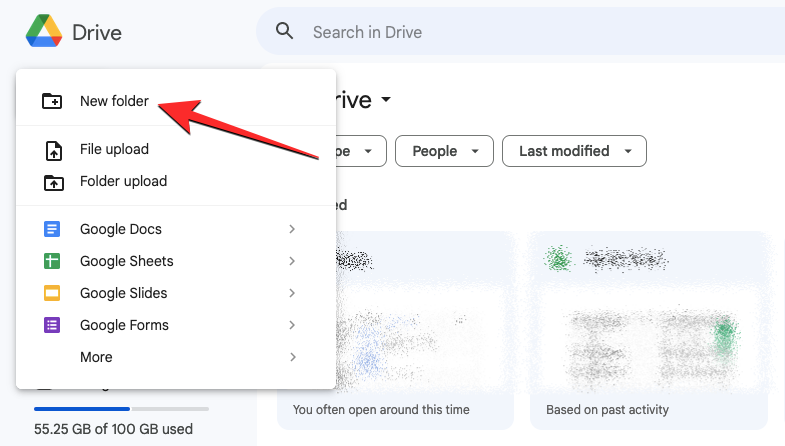Click the storage usage progress bar
Image resolution: width=785 pixels, height=446 pixels.
coord(121,409)
